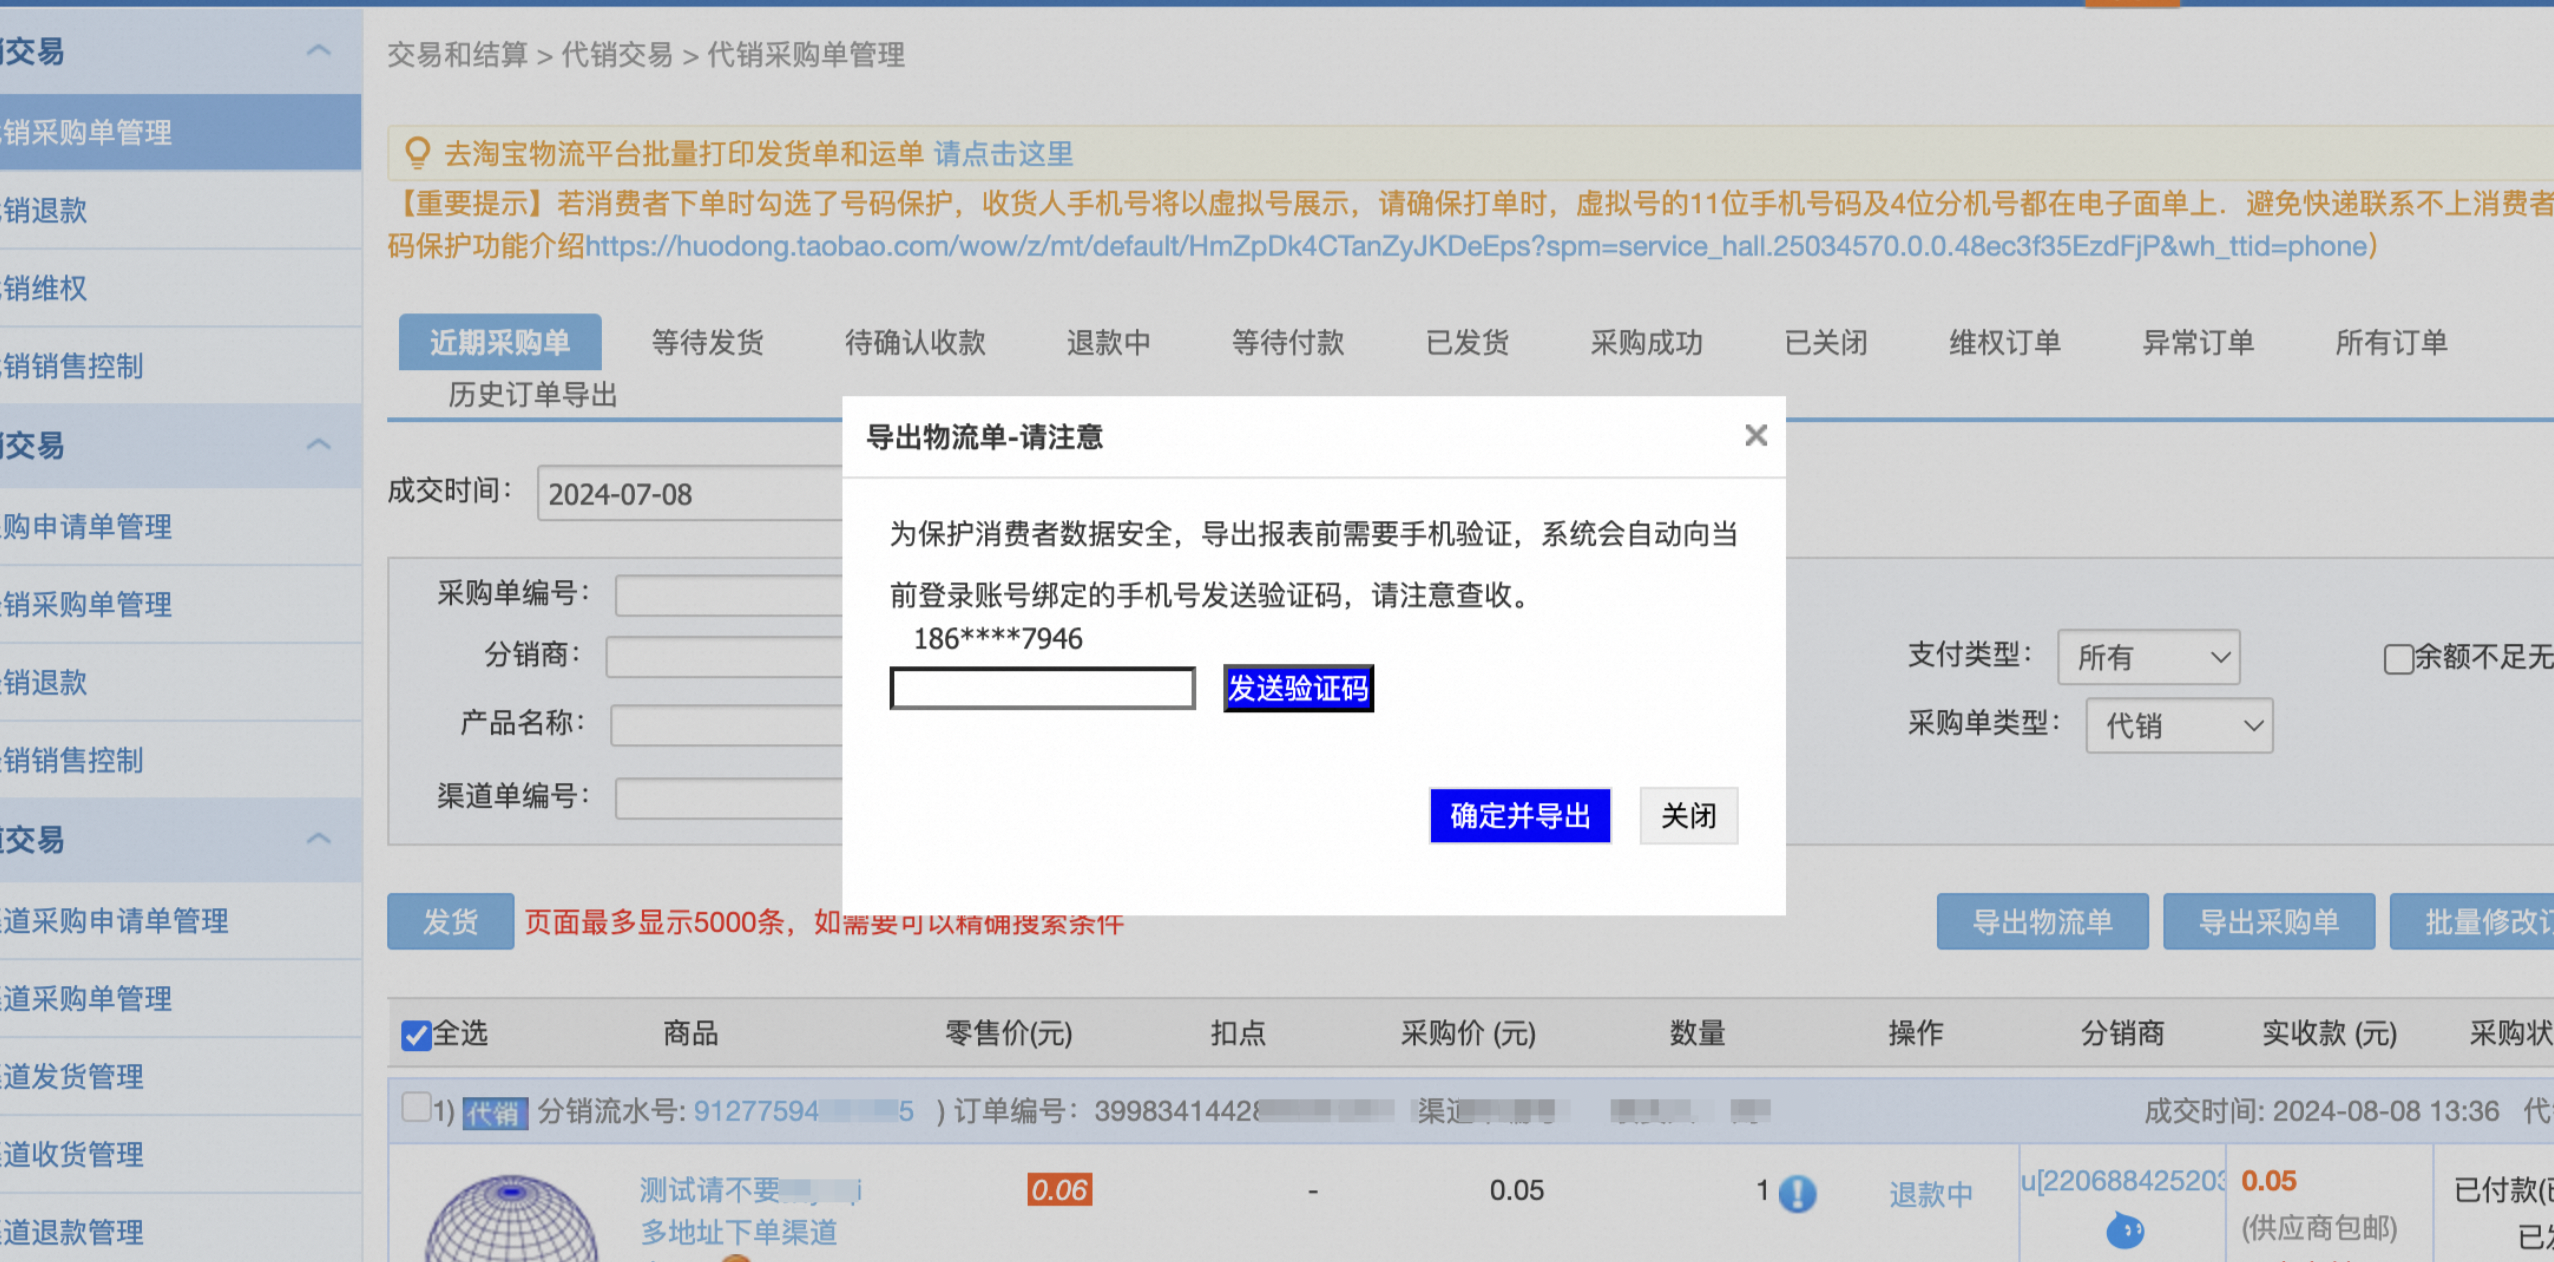The width and height of the screenshot is (2554, 1262).
Task: Toggle the 余额不足 checkbox
Action: pyautogui.click(x=2398, y=658)
